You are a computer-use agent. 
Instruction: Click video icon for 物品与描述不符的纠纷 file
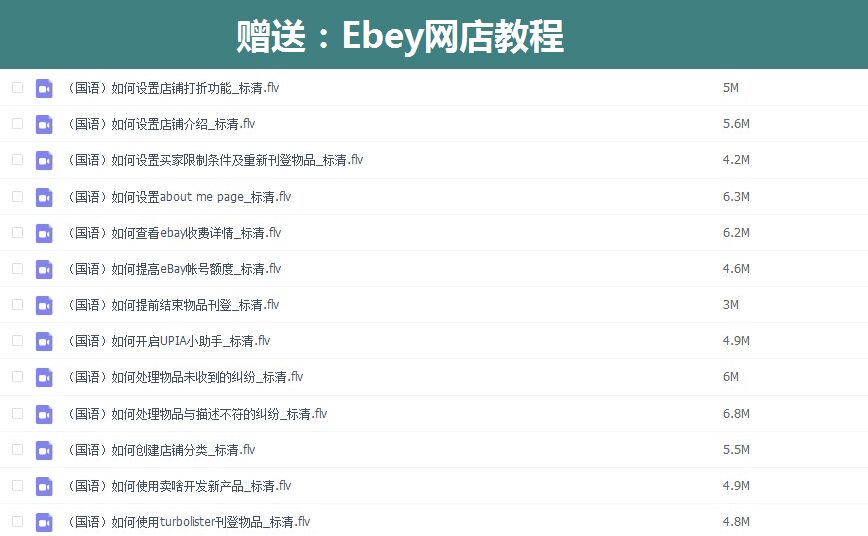(x=44, y=414)
